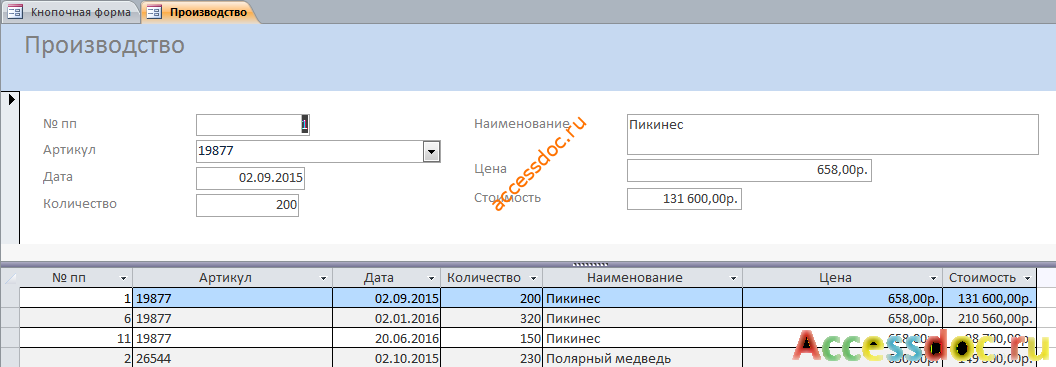Click the quantity cell 150
This screenshot has height=367, width=1056.
tap(491, 338)
